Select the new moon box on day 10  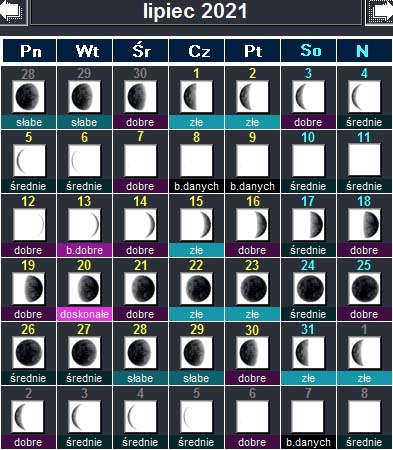308,161
